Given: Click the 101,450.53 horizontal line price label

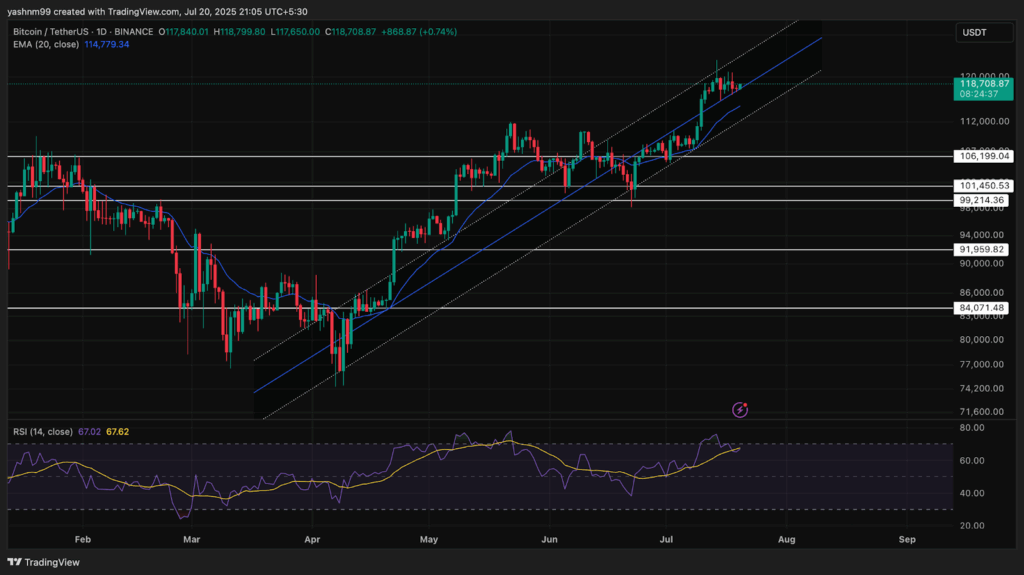Looking at the screenshot, I should point(984,186).
